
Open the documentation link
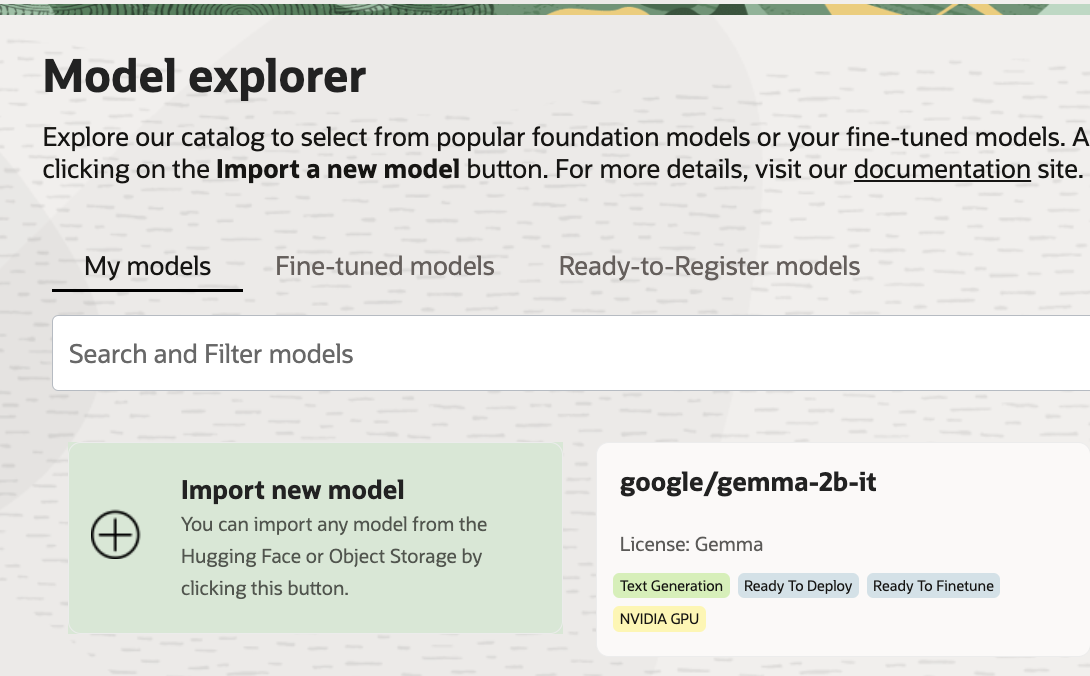(941, 169)
